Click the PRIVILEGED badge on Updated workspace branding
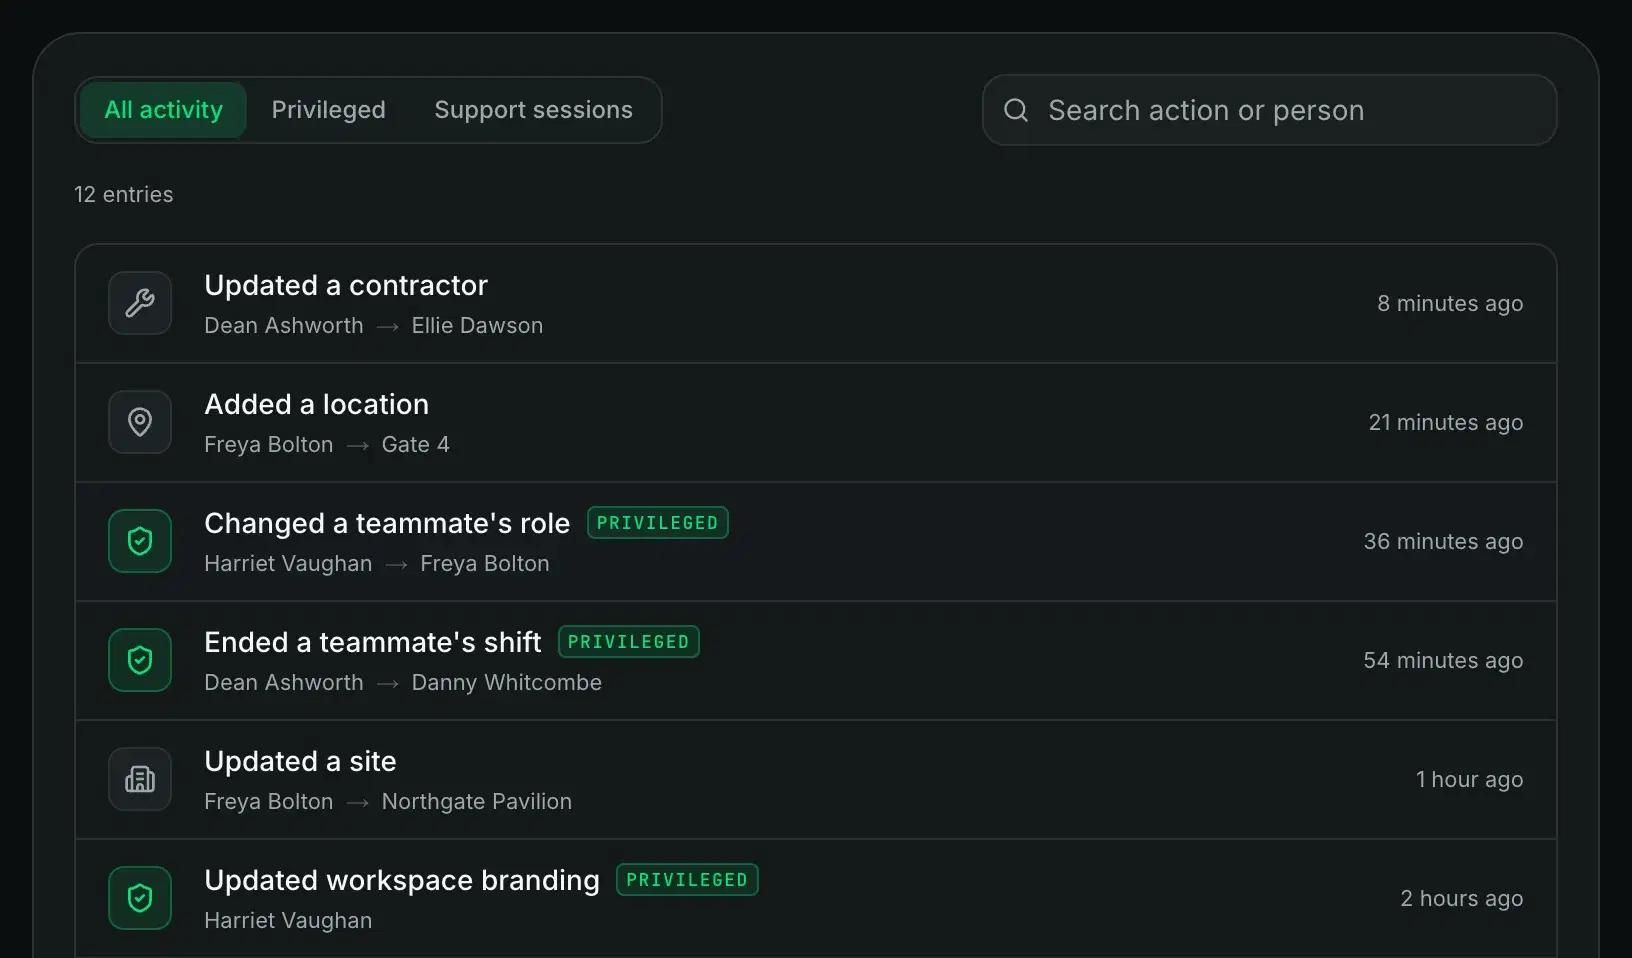 687,880
